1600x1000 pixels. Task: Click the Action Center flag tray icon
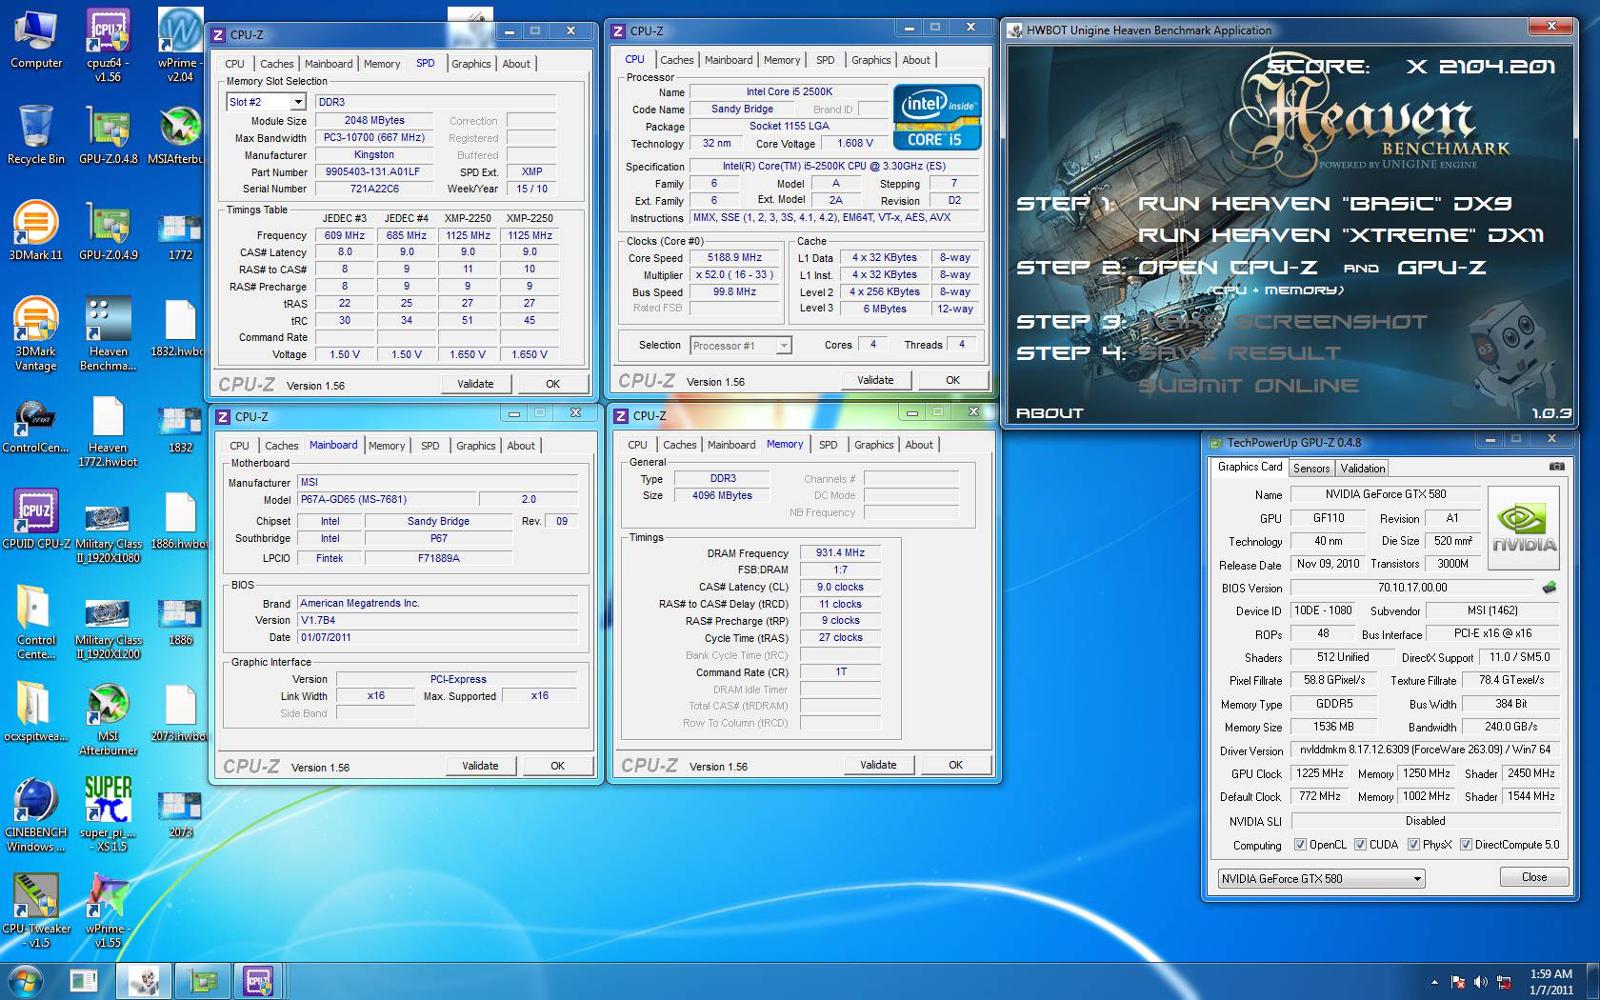pos(1458,982)
